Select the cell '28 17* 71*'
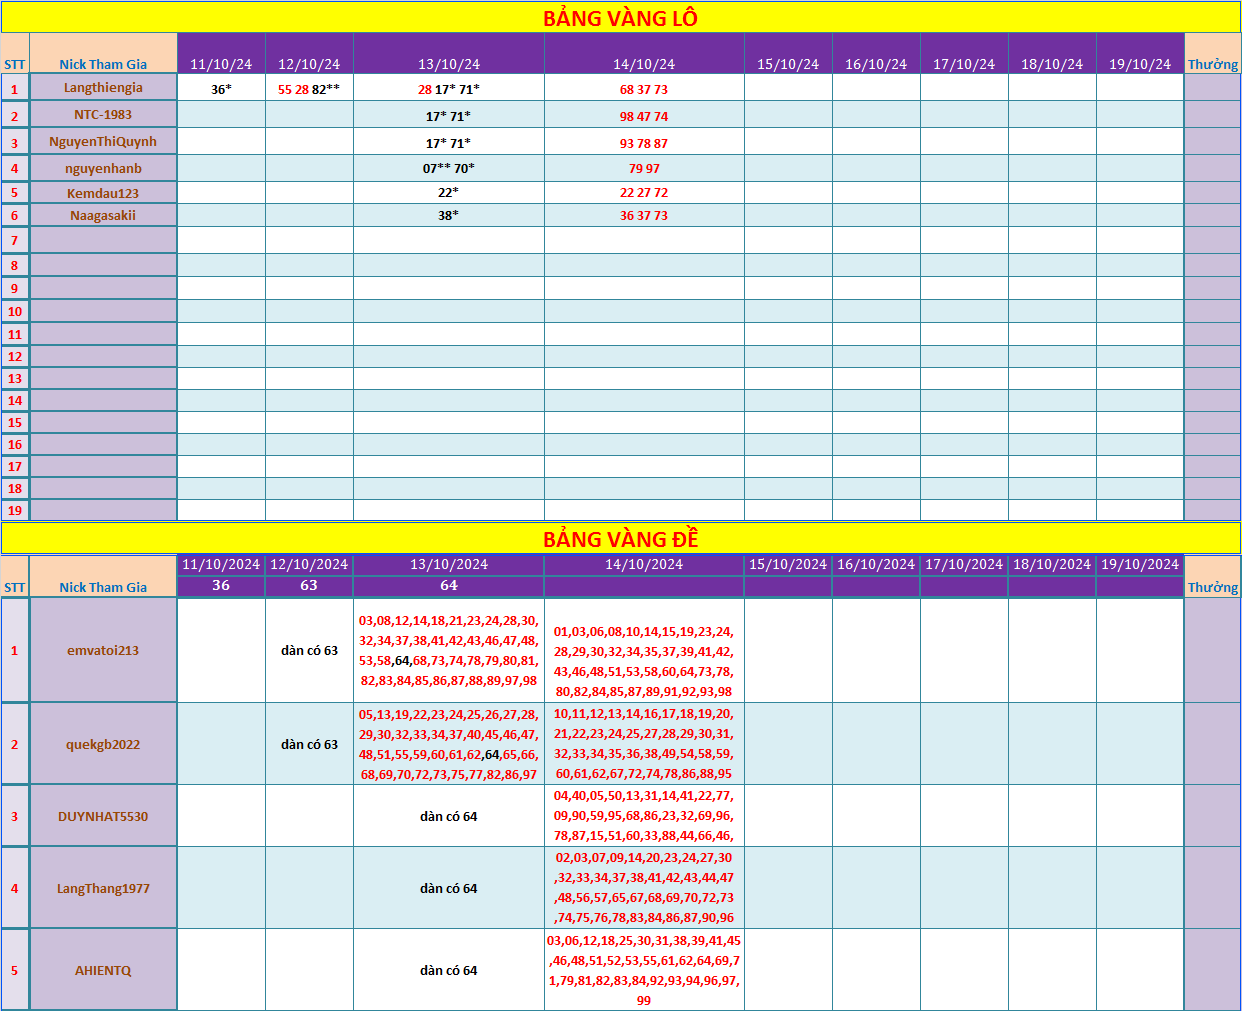Image resolution: width=1242 pixels, height=1011 pixels. pyautogui.click(x=449, y=89)
